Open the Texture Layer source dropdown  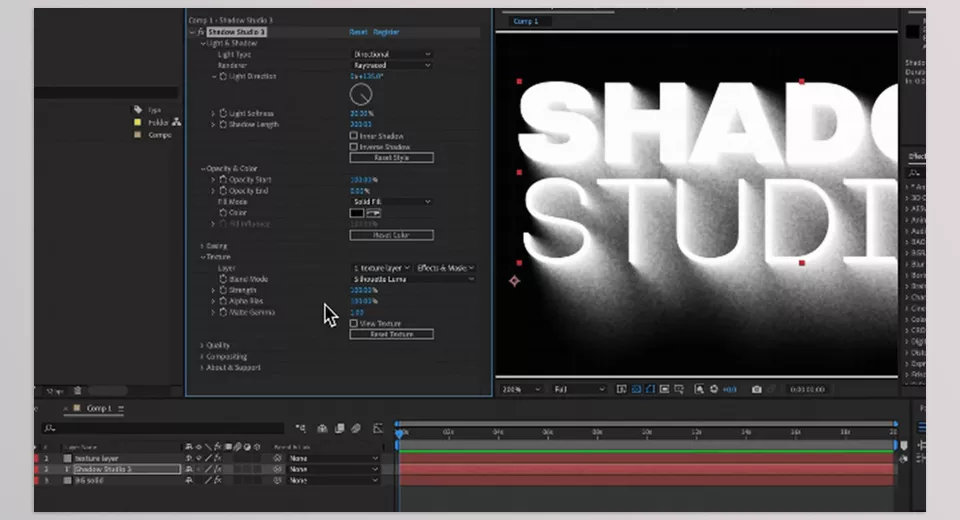click(381, 268)
